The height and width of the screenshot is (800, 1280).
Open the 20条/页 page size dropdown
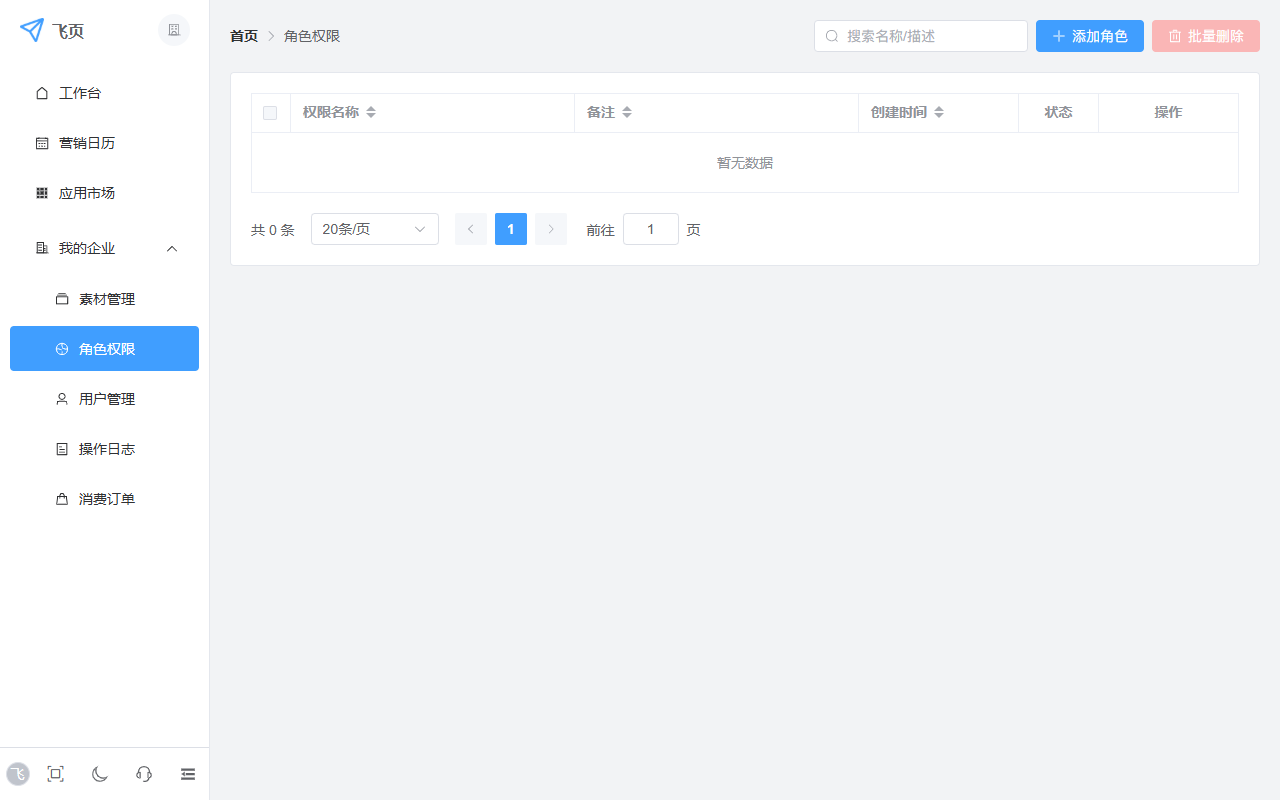point(374,228)
